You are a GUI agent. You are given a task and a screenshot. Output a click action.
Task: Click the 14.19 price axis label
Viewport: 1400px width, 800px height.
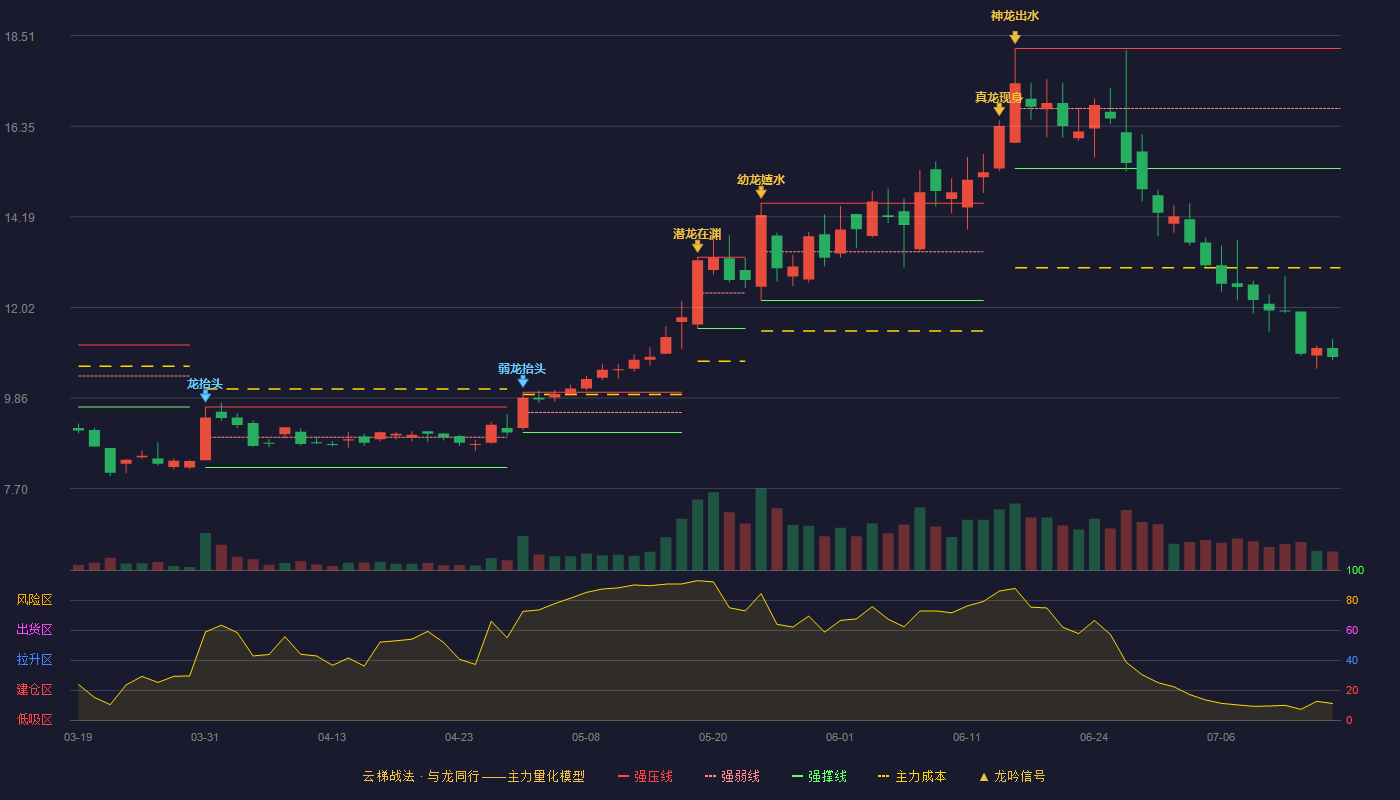19,218
